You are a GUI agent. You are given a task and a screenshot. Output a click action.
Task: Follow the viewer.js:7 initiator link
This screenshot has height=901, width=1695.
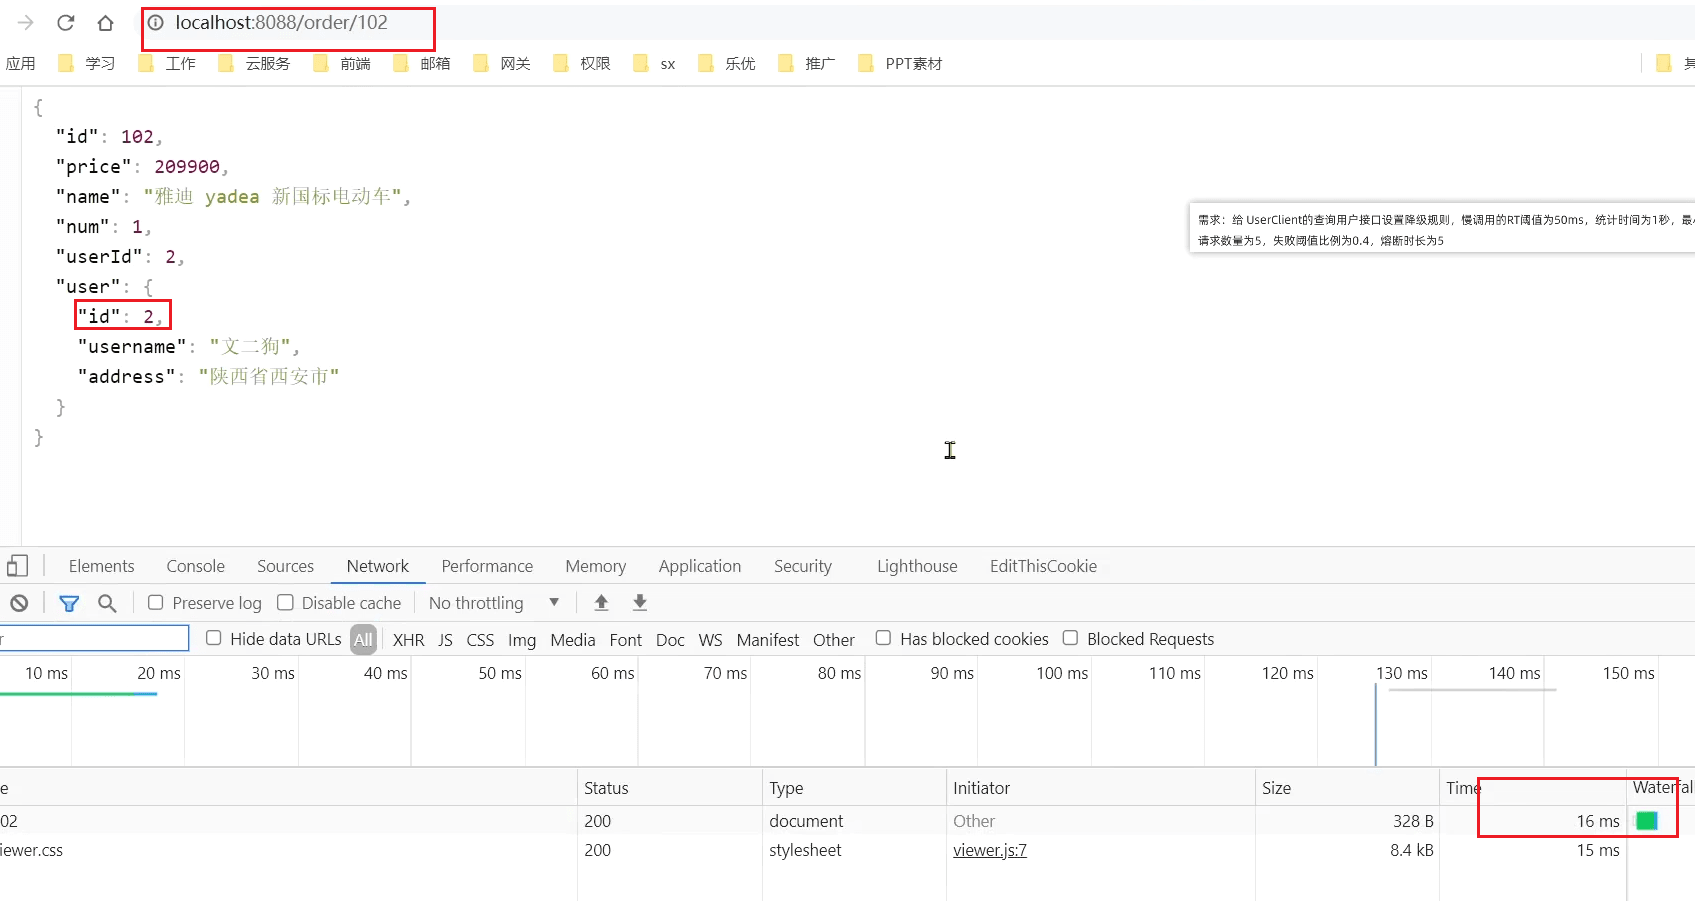[989, 850]
